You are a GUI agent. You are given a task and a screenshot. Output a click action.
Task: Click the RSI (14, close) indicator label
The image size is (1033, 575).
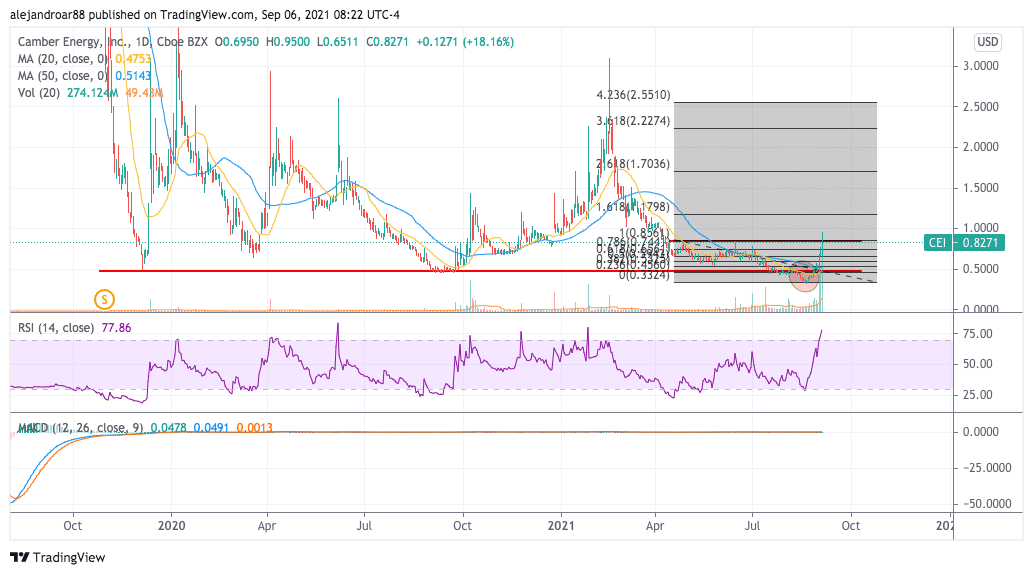coord(55,327)
